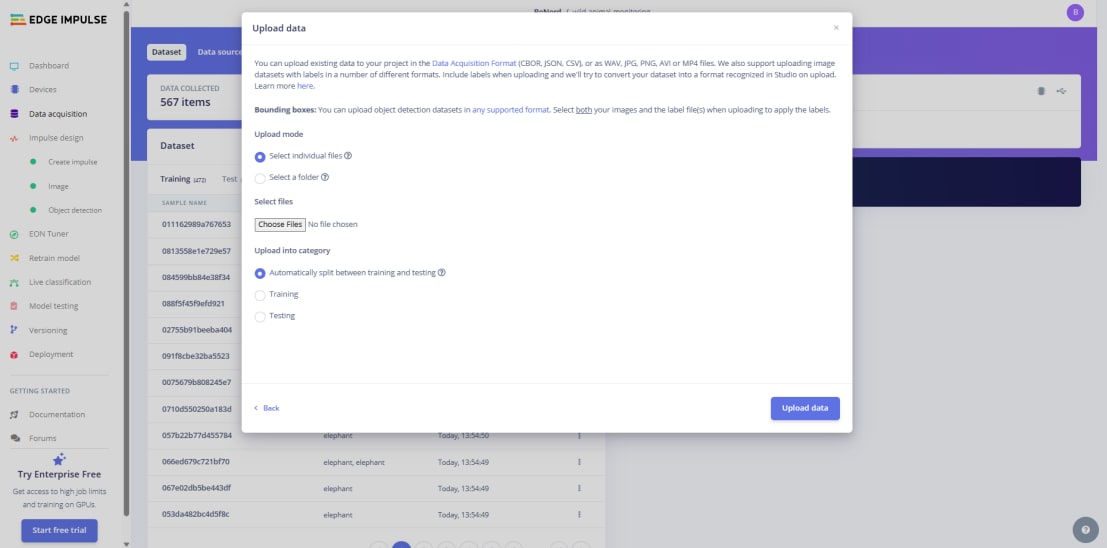Click the Devices icon in sidebar

[14, 90]
